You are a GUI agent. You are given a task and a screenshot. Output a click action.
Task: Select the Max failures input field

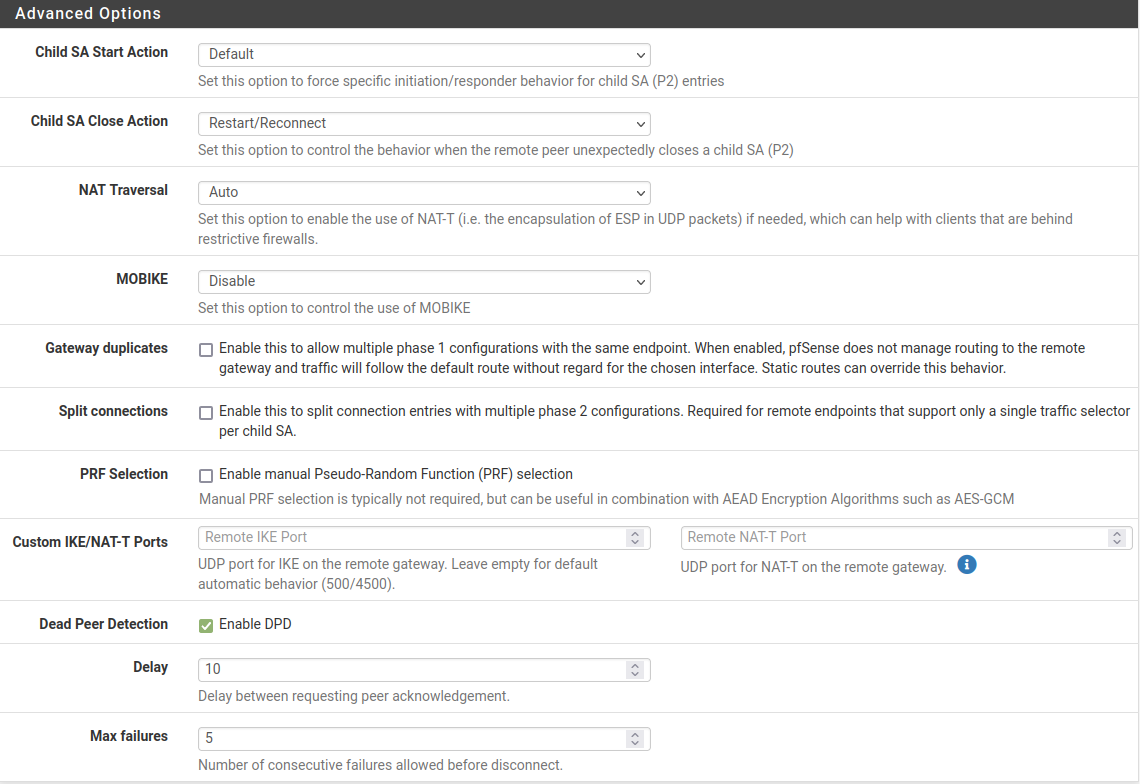[410, 739]
